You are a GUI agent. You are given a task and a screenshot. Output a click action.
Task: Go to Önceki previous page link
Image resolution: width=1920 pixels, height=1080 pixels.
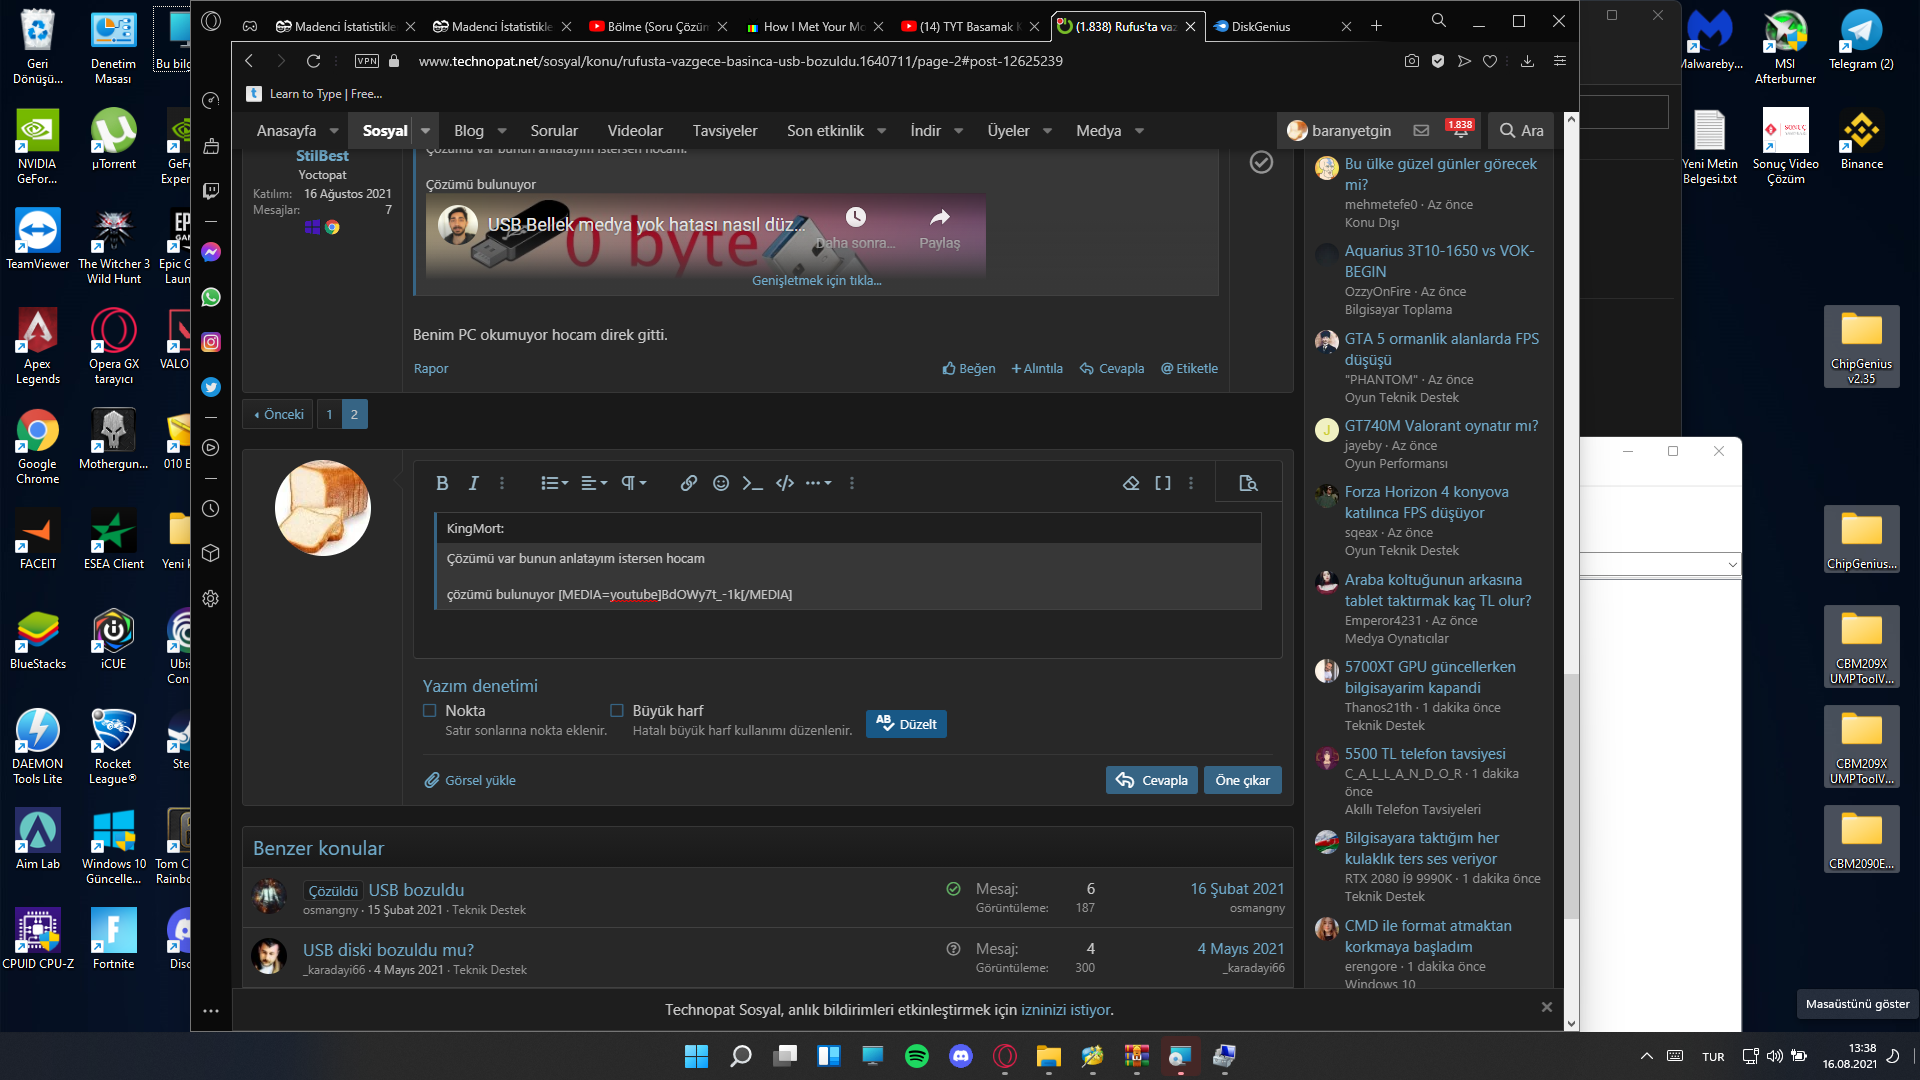278,414
